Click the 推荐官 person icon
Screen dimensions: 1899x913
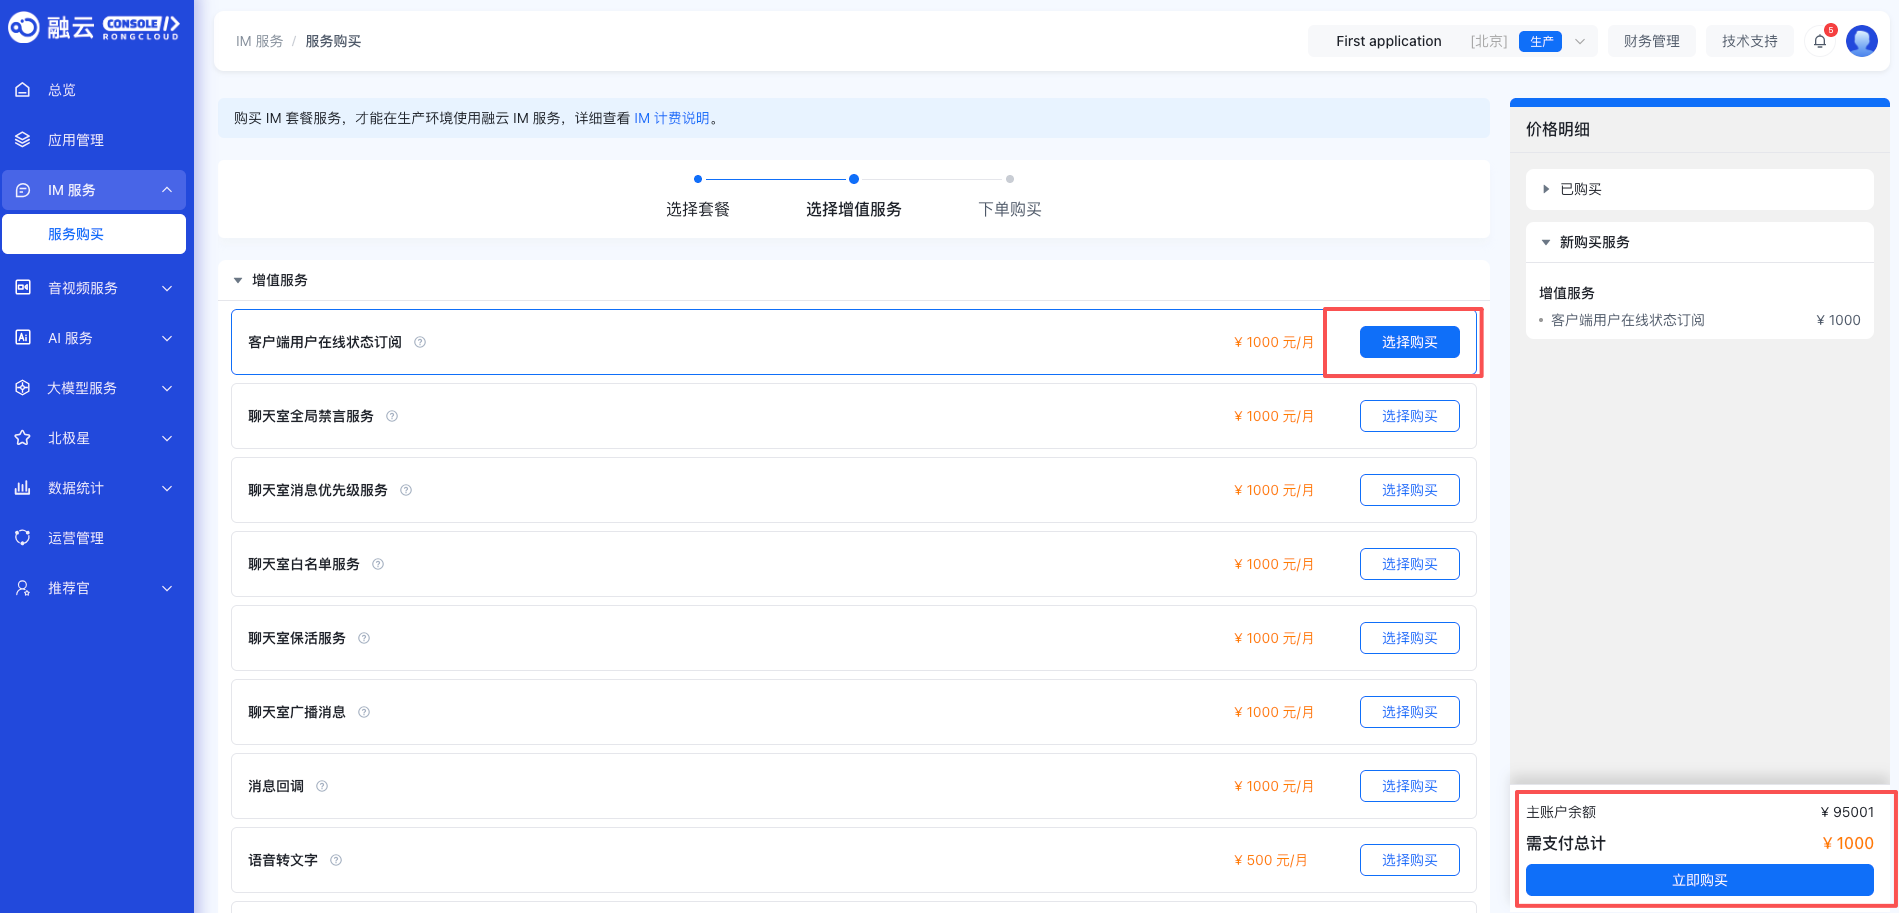(x=23, y=588)
